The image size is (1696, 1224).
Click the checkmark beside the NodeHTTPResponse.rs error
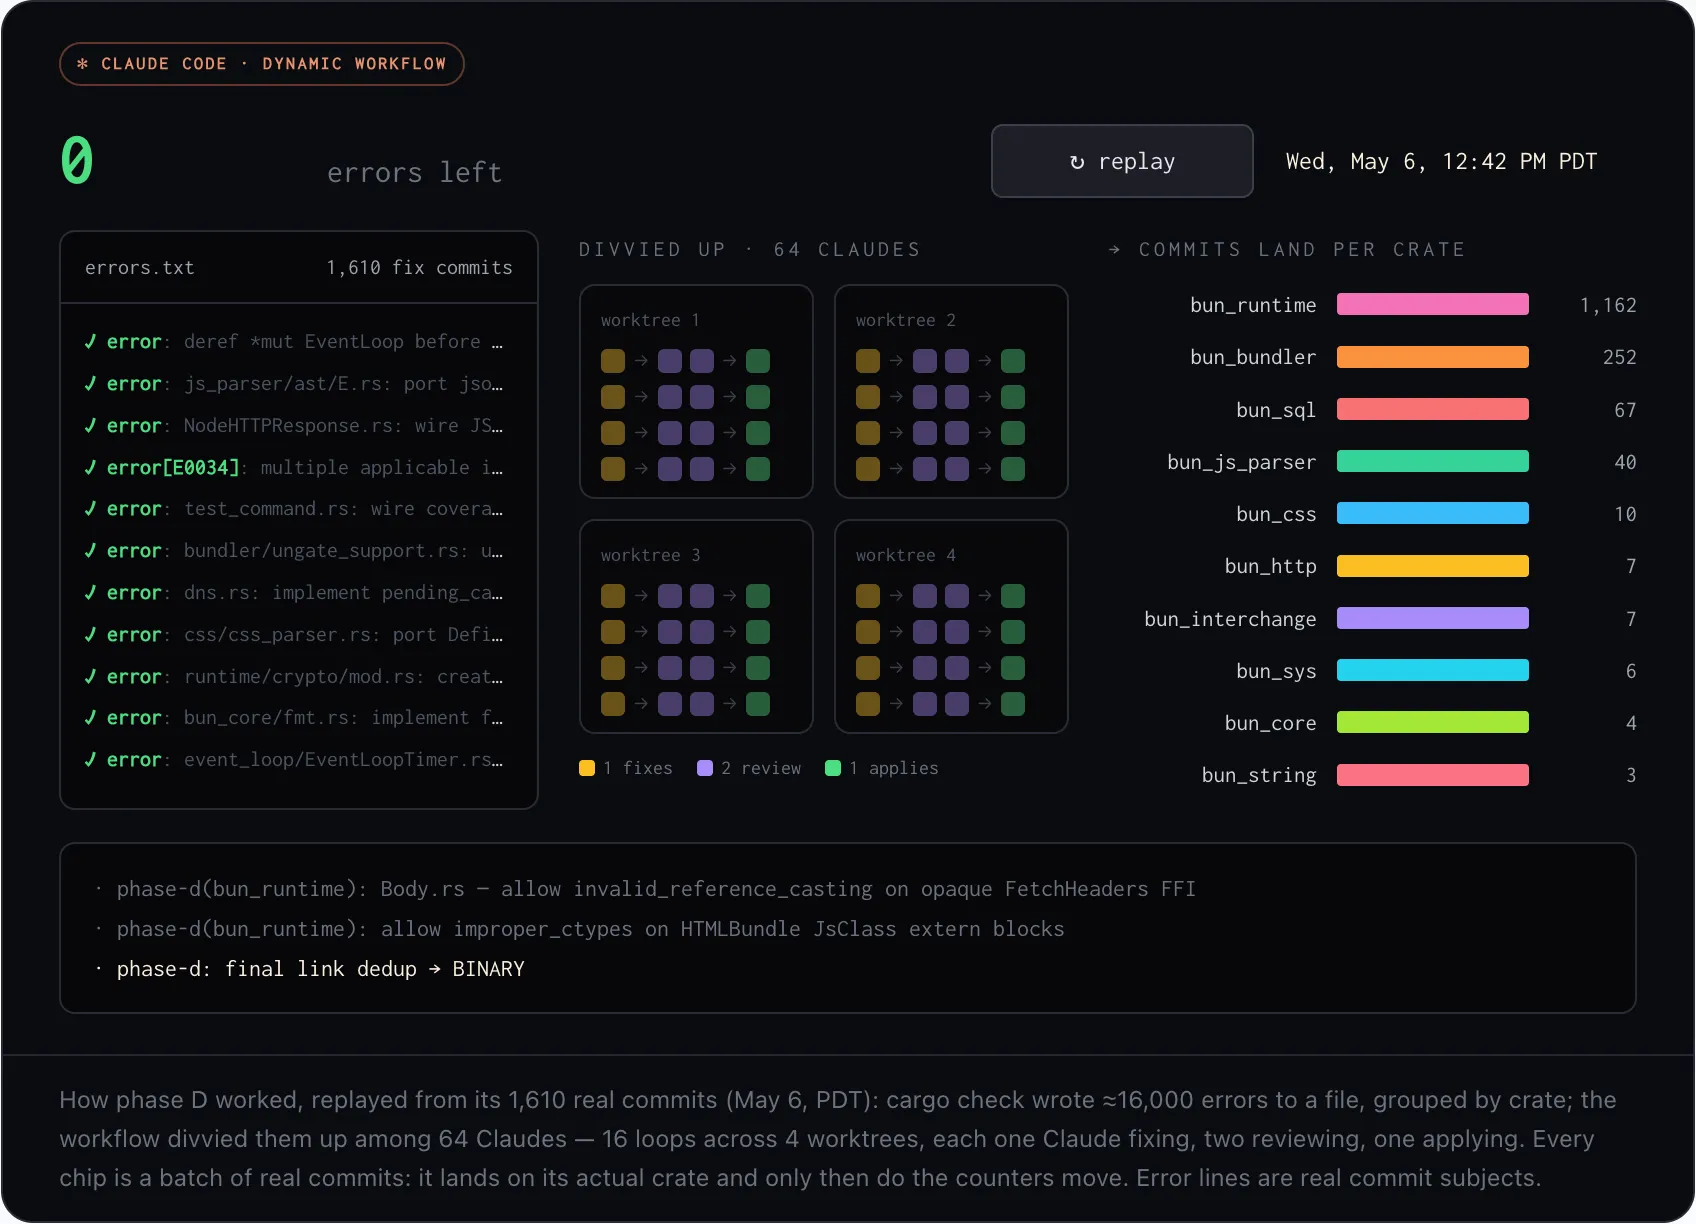[91, 426]
